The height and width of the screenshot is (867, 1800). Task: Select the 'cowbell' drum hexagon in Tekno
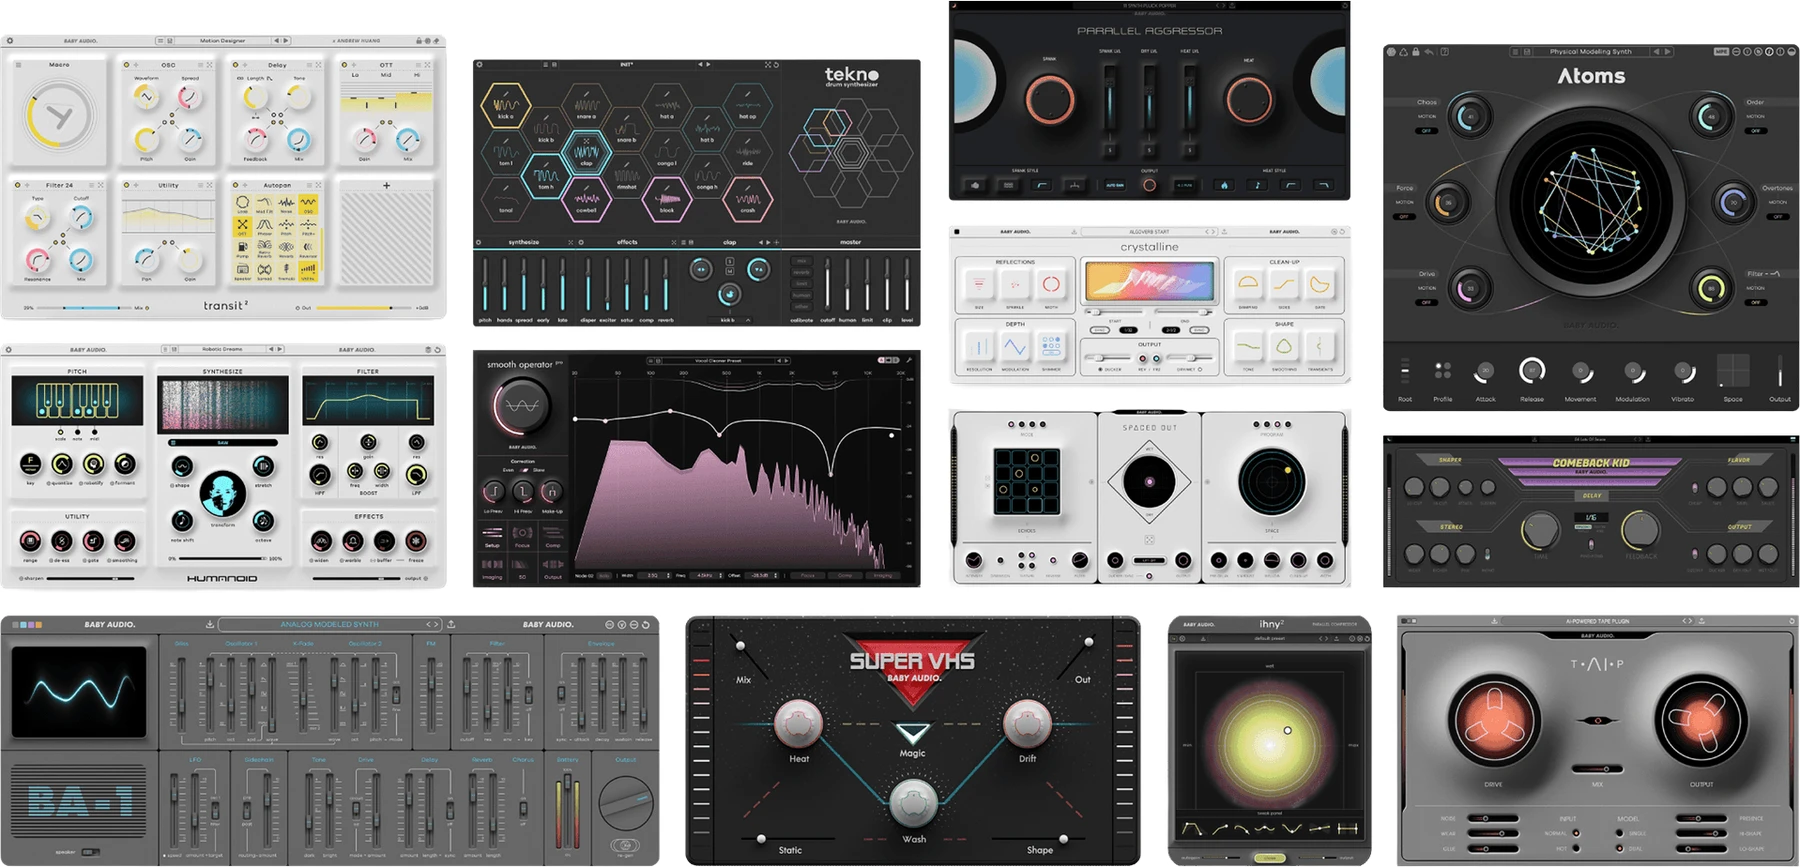[x=586, y=199]
